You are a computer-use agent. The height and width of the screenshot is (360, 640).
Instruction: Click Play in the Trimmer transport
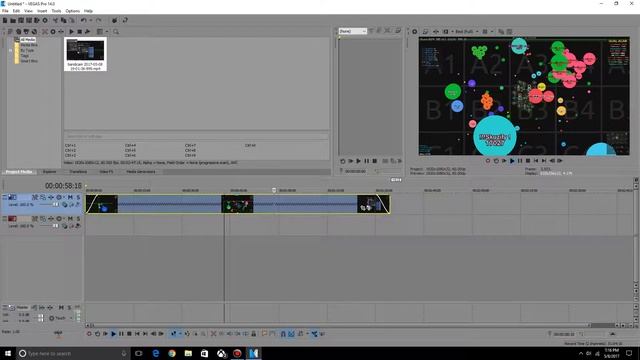pyautogui.click(x=358, y=161)
